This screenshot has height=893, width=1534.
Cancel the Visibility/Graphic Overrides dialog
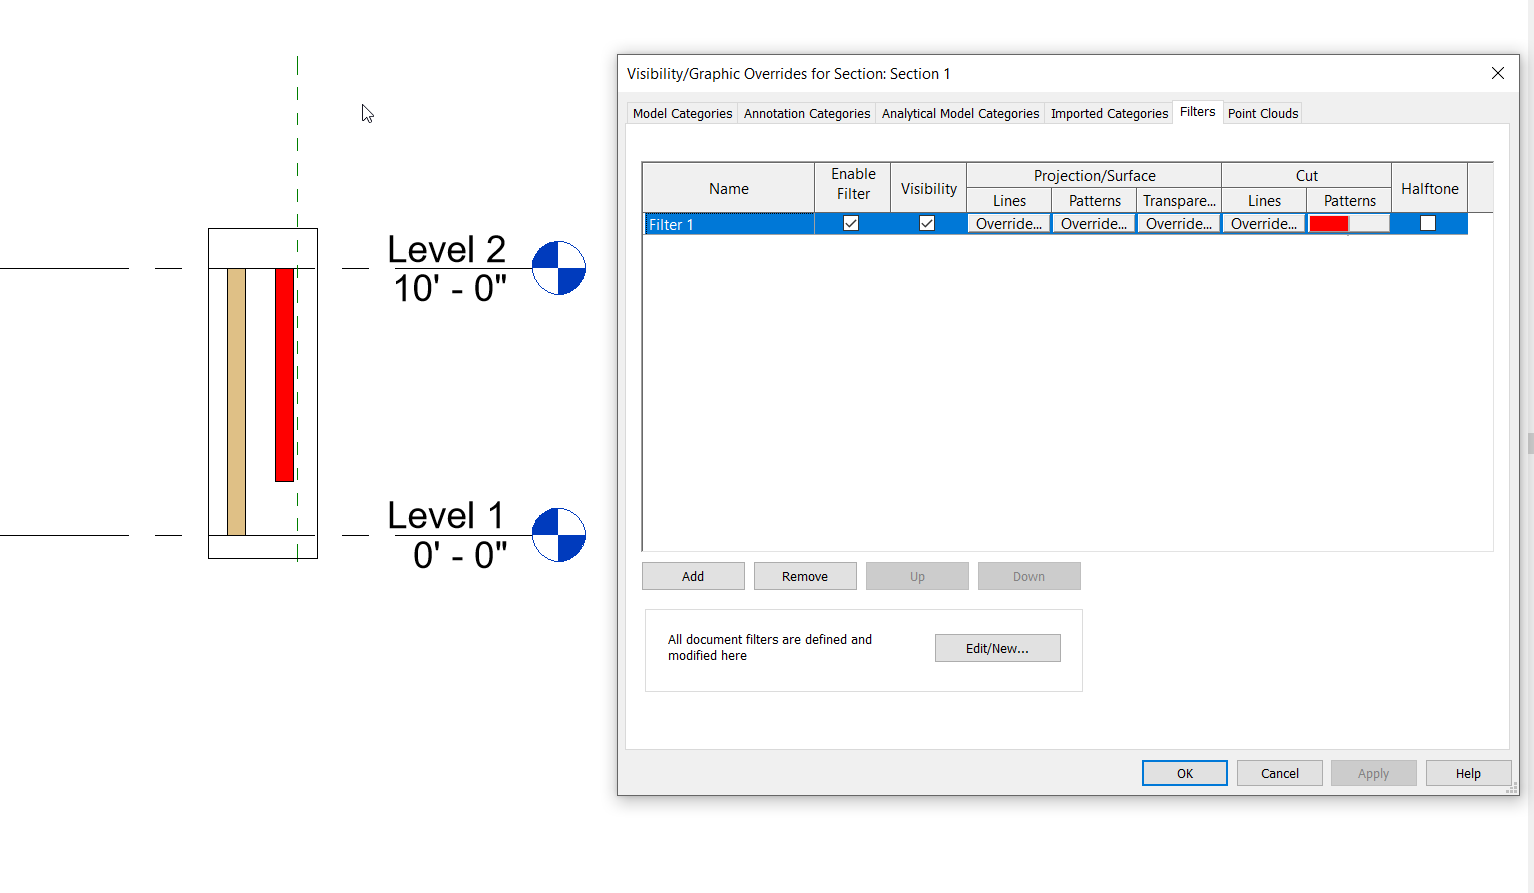click(x=1279, y=772)
